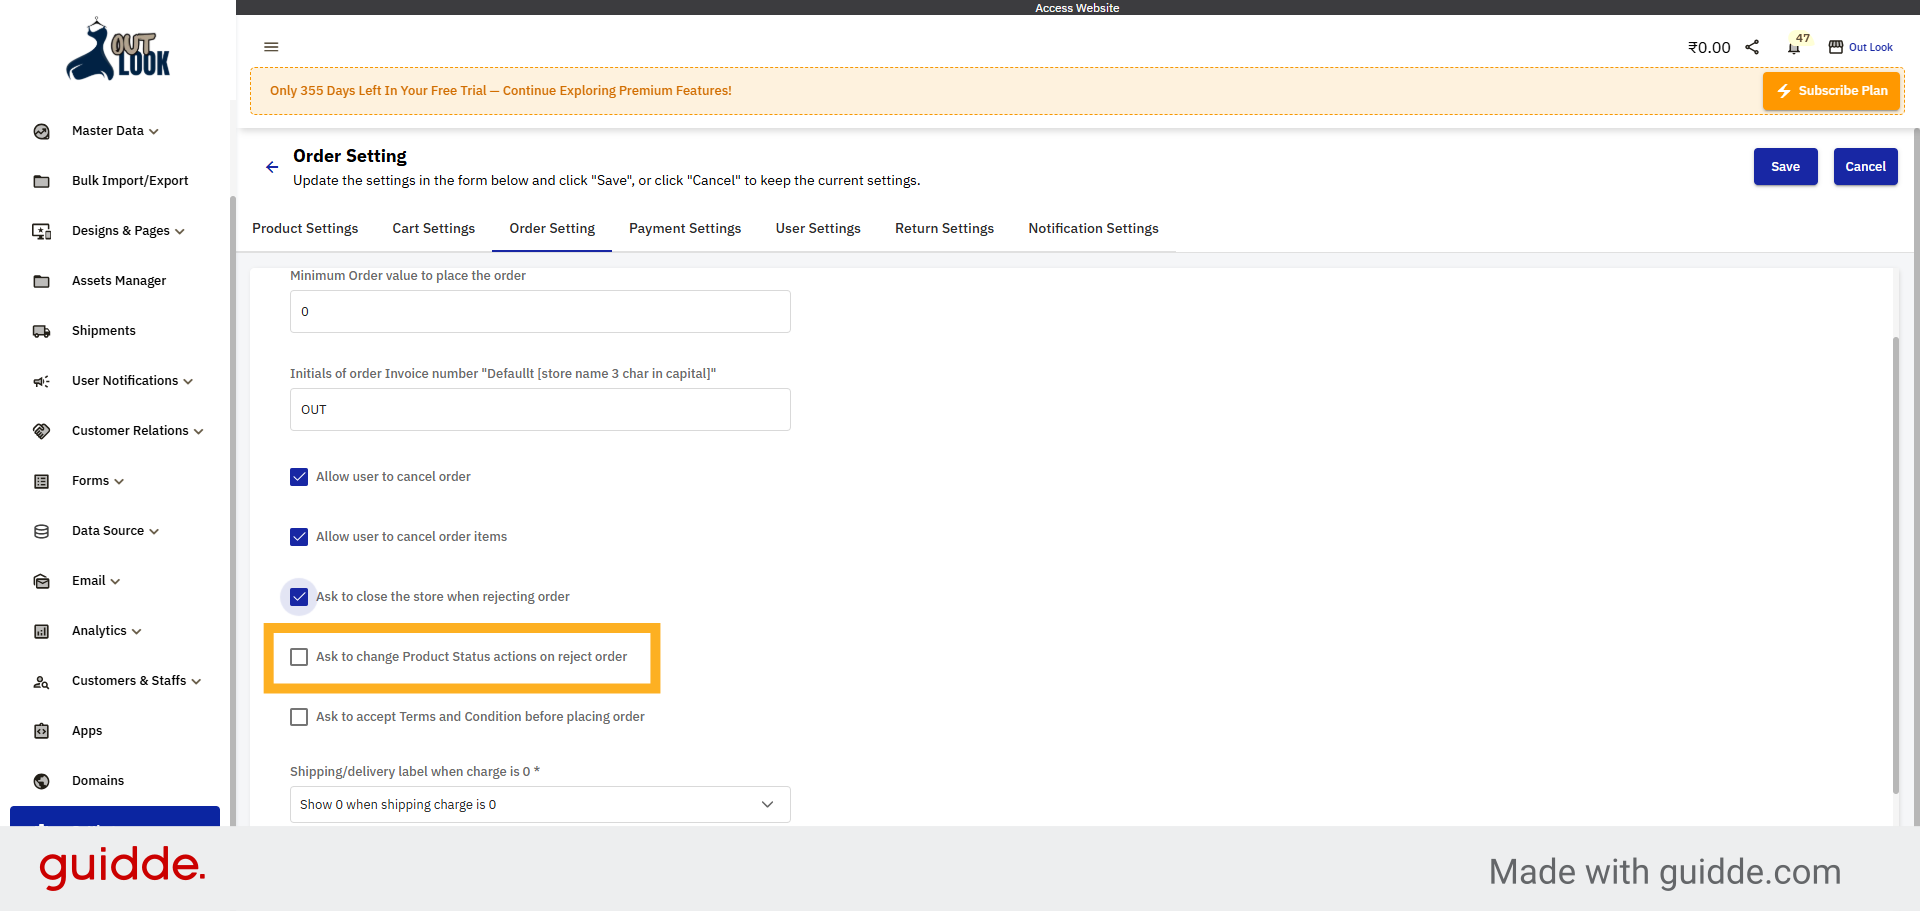Open the Domains section
Screen dimensions: 1920x911
98,780
